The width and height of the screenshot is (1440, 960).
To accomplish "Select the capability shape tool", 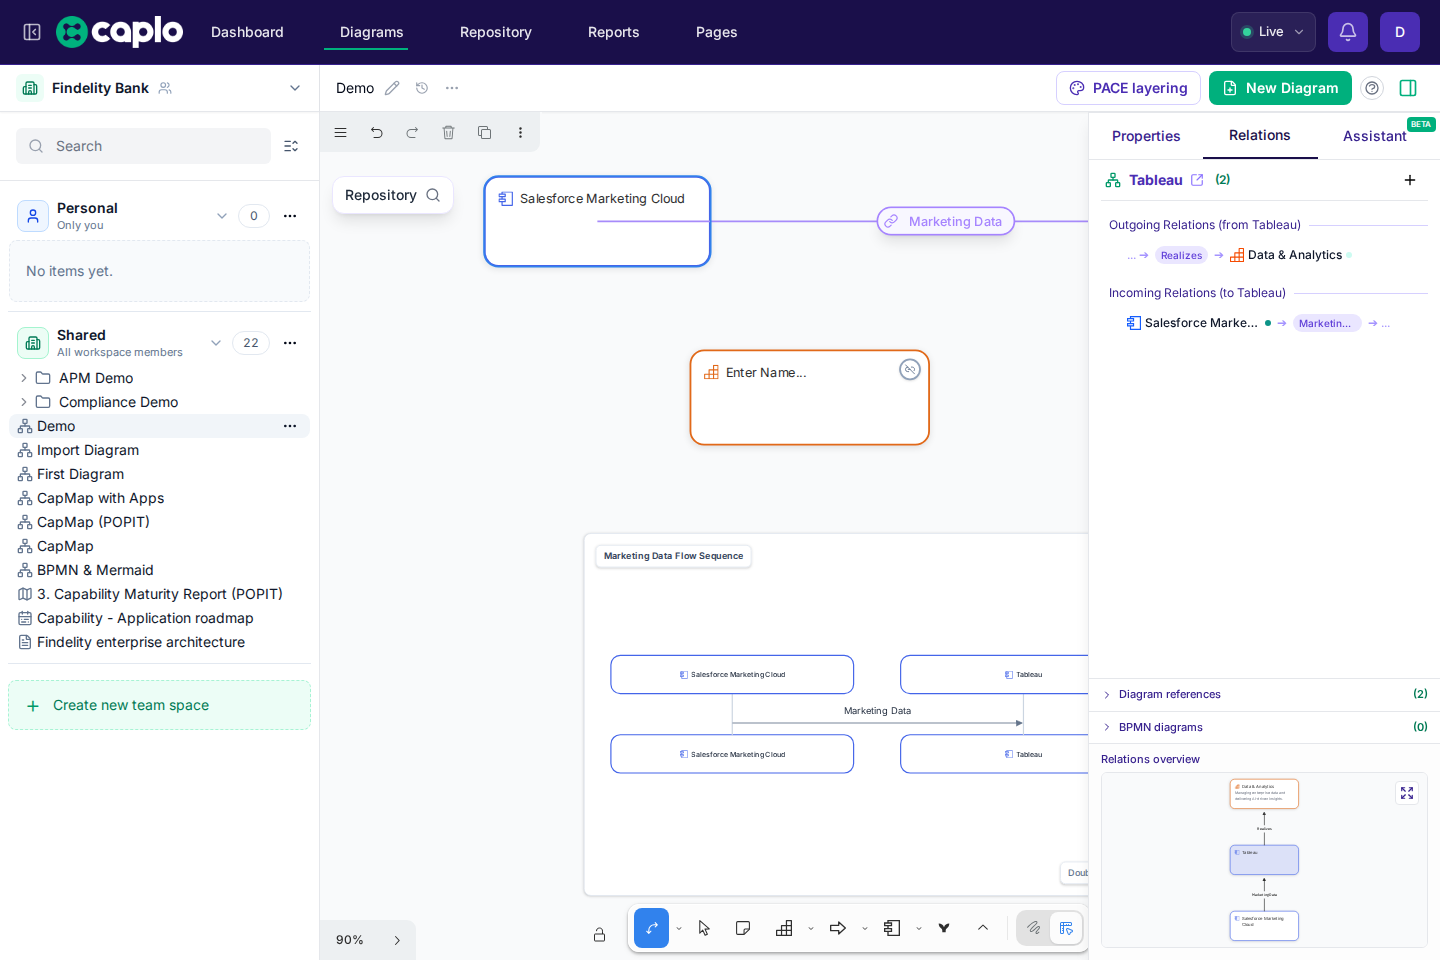I will pos(784,928).
